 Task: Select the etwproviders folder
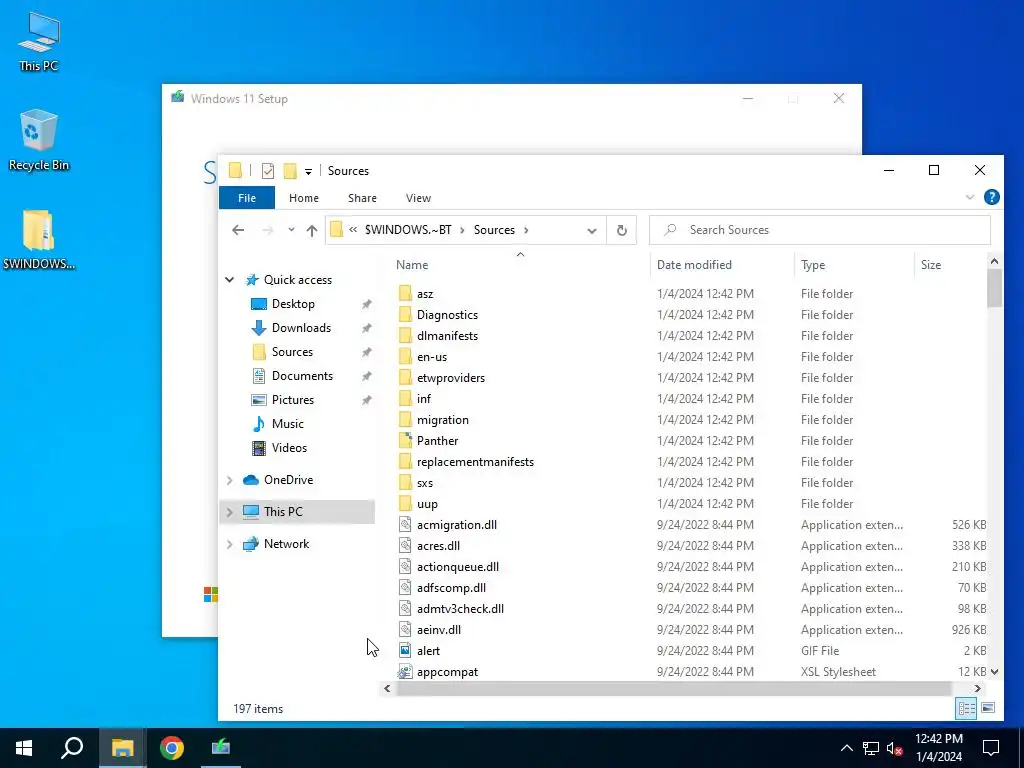click(451, 377)
